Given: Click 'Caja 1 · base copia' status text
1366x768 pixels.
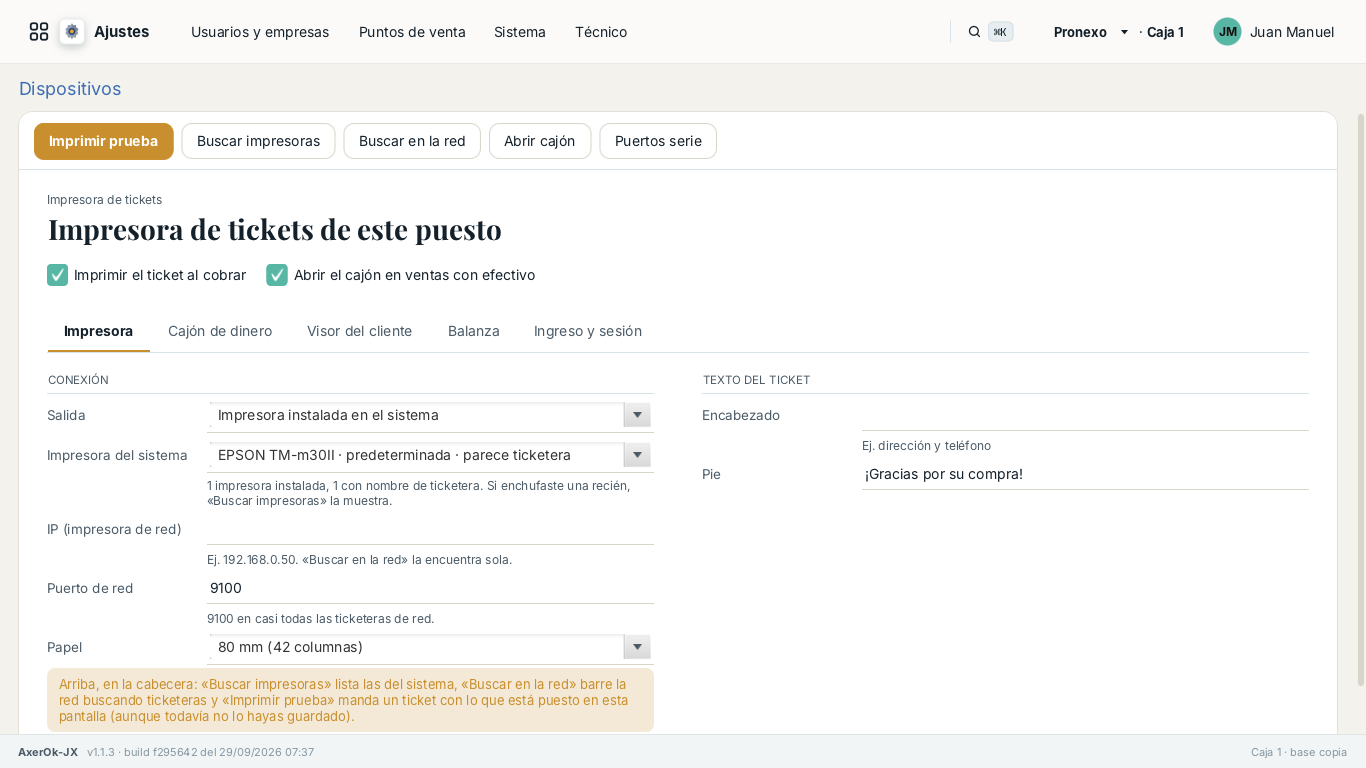Looking at the screenshot, I should click(x=1299, y=752).
